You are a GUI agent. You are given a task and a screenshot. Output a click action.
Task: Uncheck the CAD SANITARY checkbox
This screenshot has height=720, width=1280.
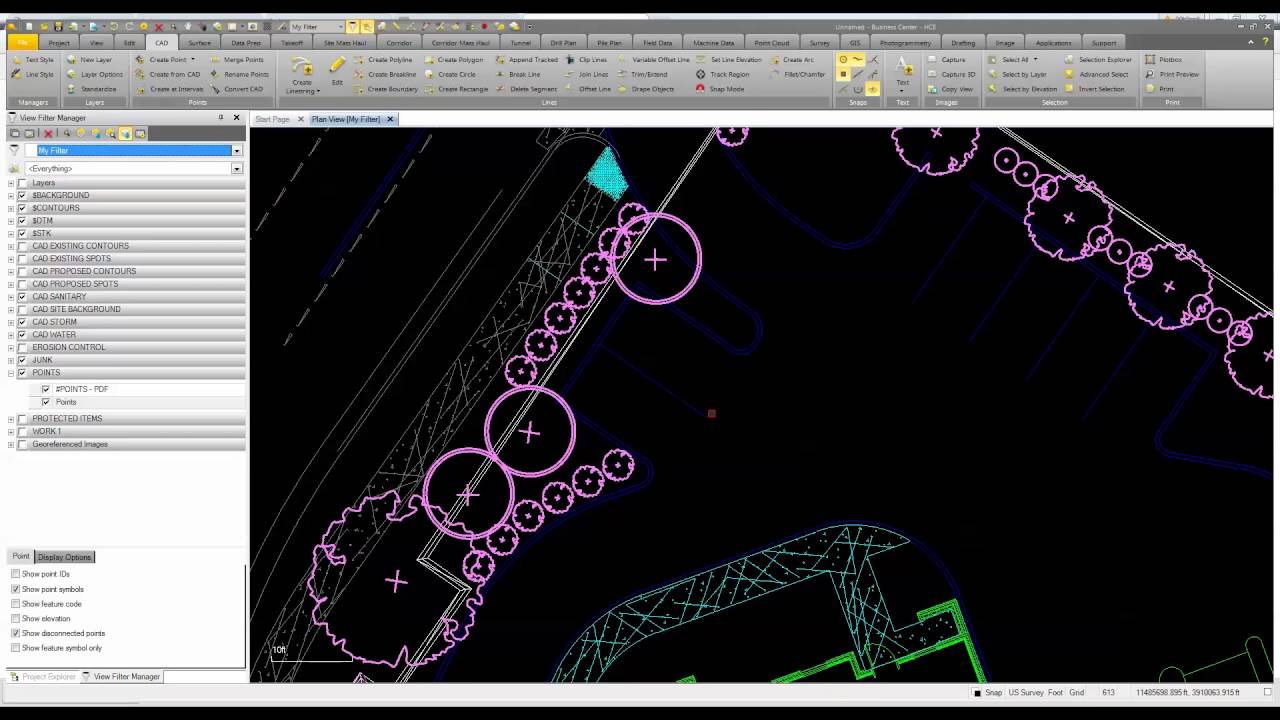(22, 297)
